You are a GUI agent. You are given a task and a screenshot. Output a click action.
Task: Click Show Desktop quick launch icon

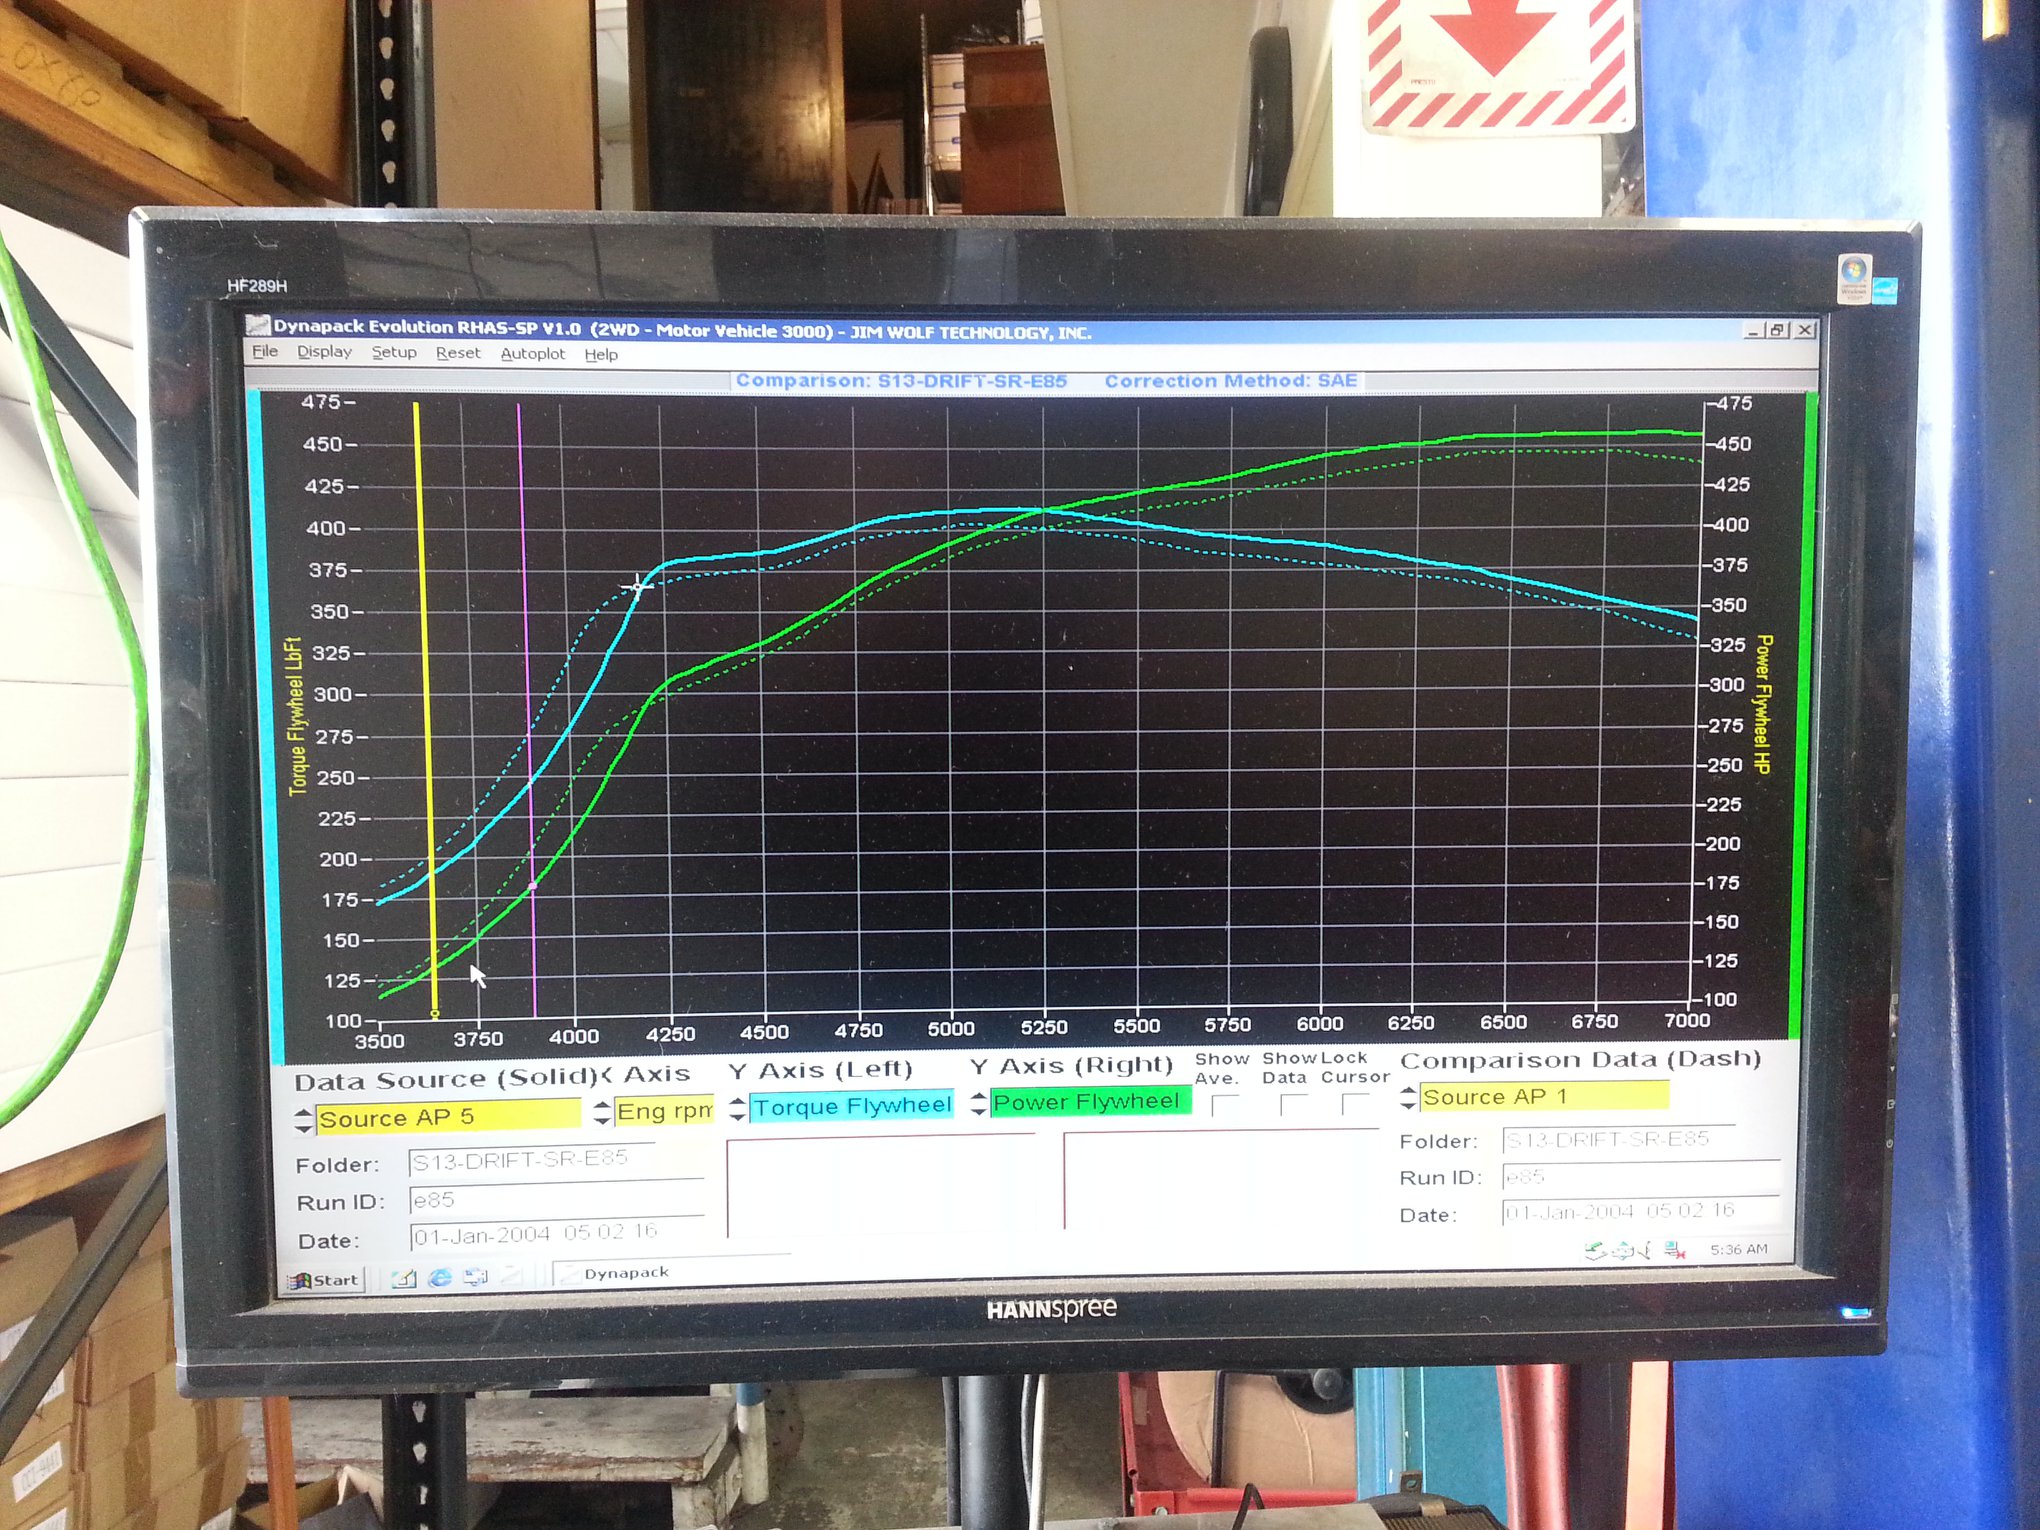click(x=475, y=1277)
